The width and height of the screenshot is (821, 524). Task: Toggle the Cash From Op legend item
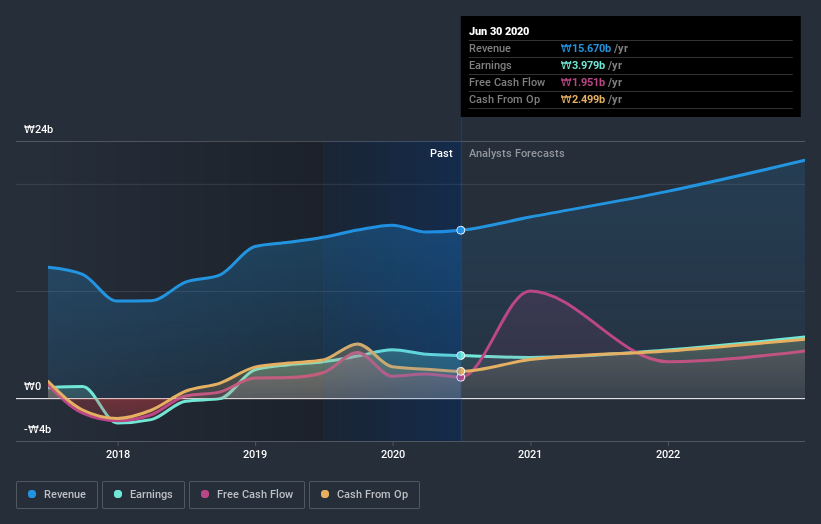pos(364,495)
